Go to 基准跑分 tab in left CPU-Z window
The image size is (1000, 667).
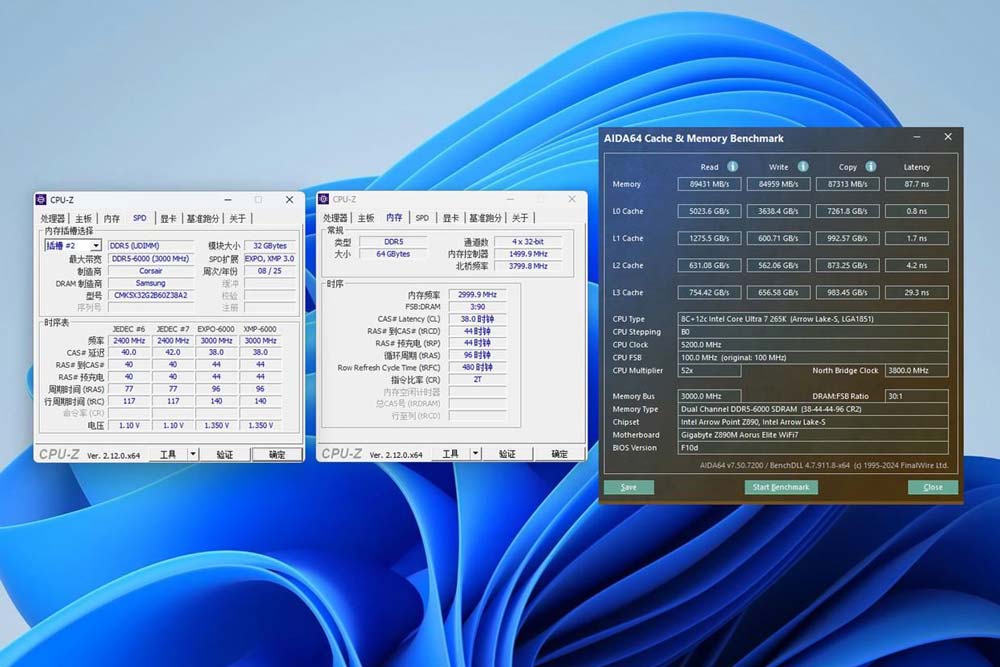coord(203,218)
